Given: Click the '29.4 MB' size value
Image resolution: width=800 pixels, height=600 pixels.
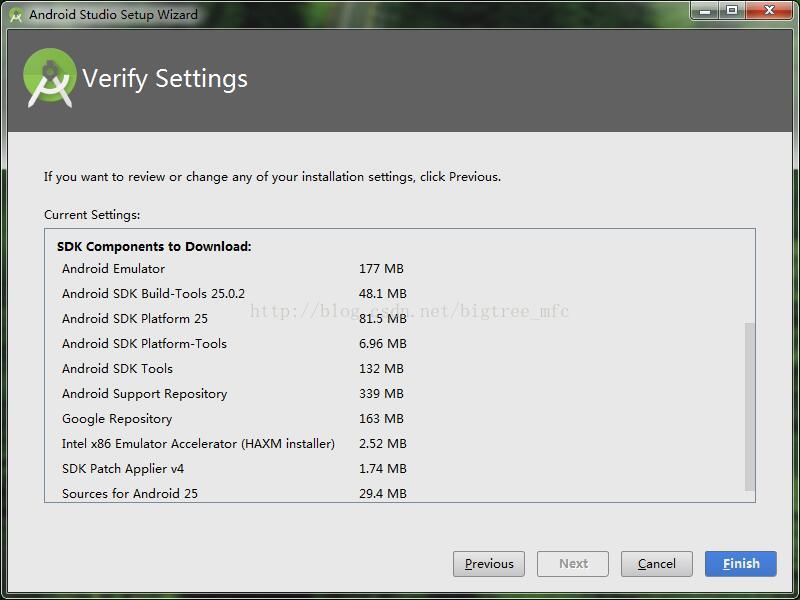Looking at the screenshot, I should point(383,493).
